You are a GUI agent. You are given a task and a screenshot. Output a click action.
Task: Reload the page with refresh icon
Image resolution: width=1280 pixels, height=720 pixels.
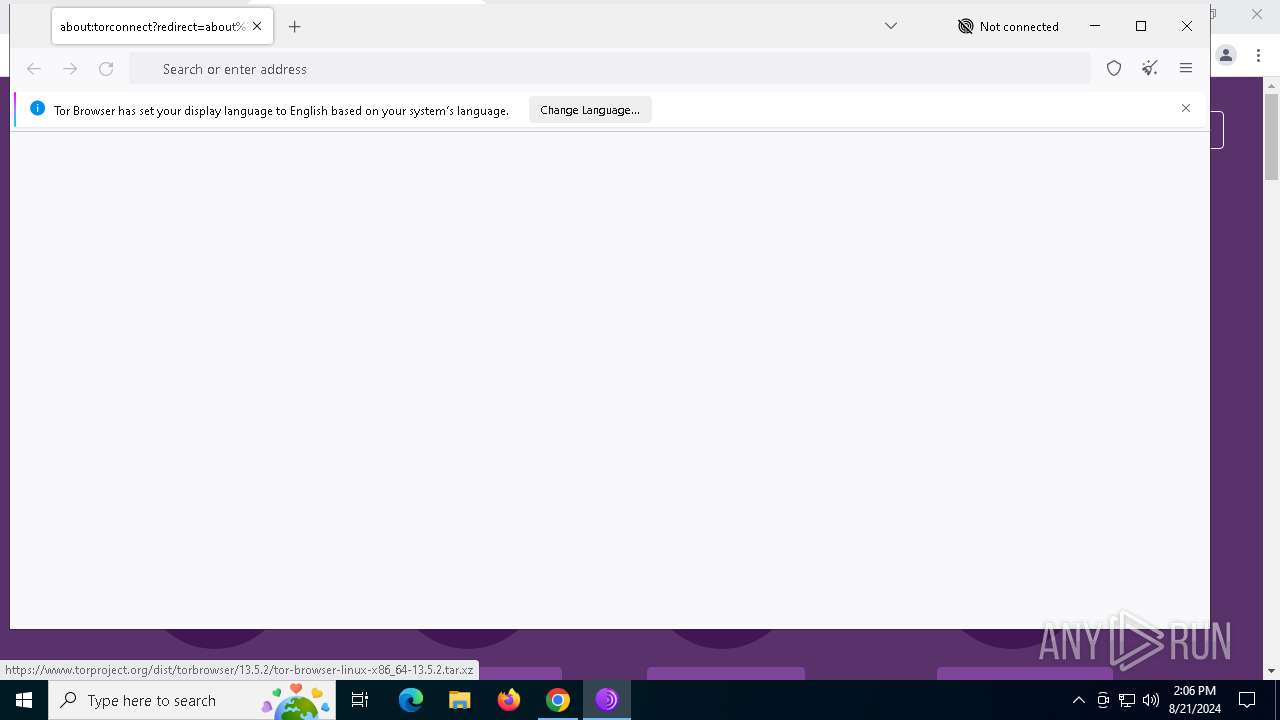pyautogui.click(x=106, y=69)
